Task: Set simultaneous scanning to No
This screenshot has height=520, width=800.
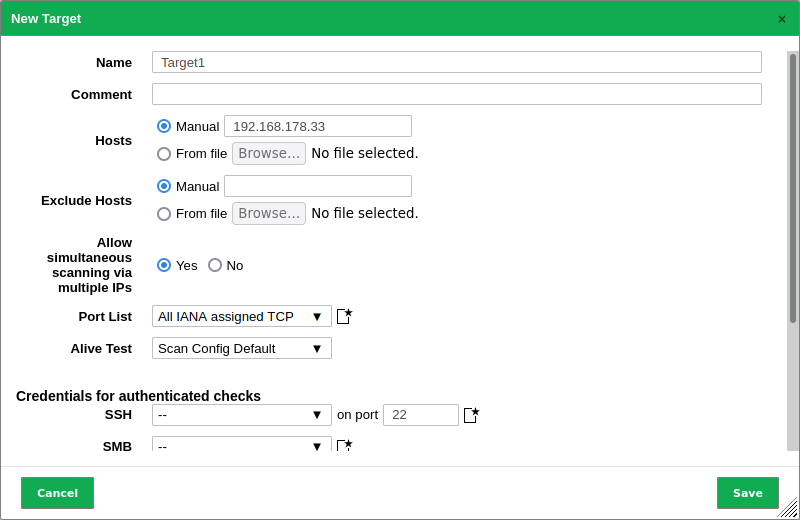Action: coord(215,265)
